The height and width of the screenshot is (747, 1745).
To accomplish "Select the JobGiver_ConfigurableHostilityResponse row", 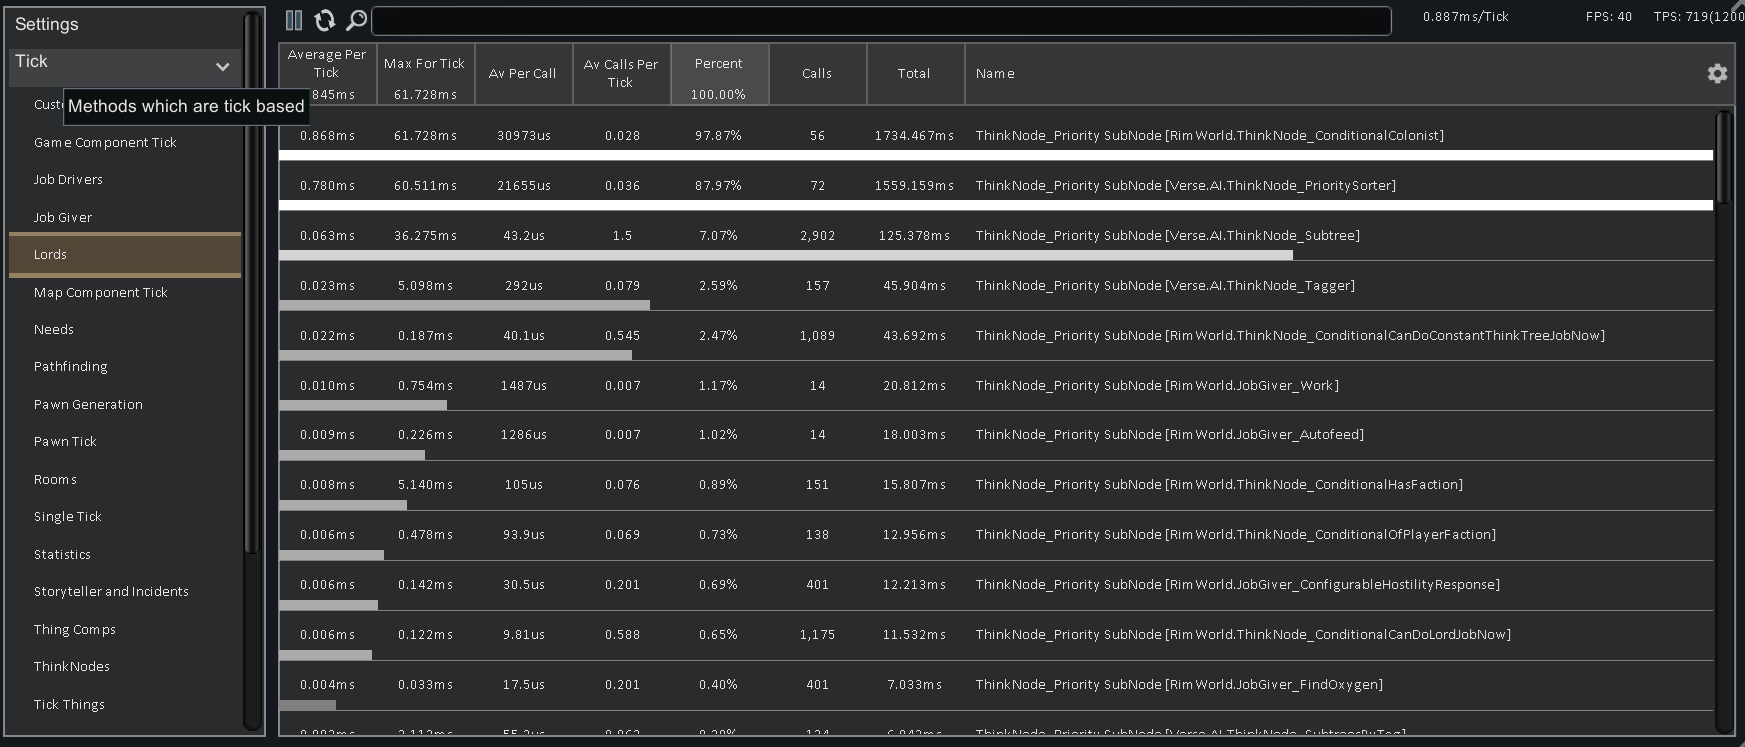I will point(996,585).
